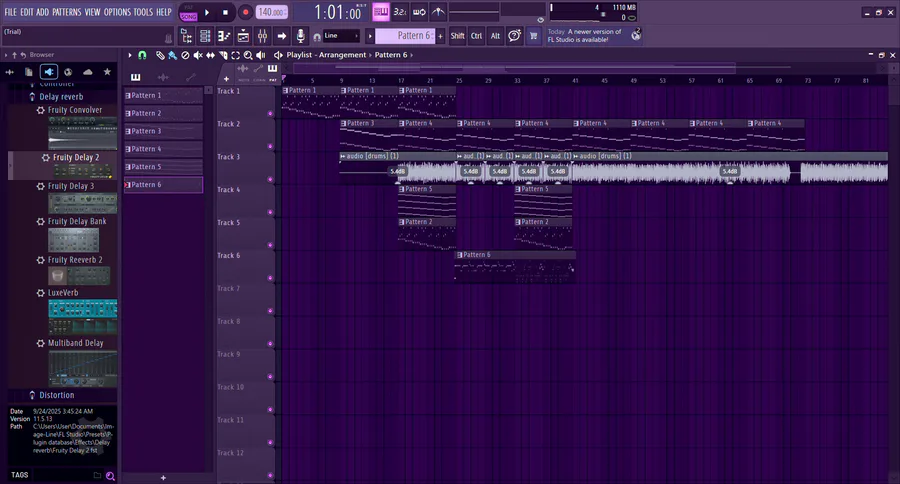Click the tempo 140.000 field

[271, 12]
